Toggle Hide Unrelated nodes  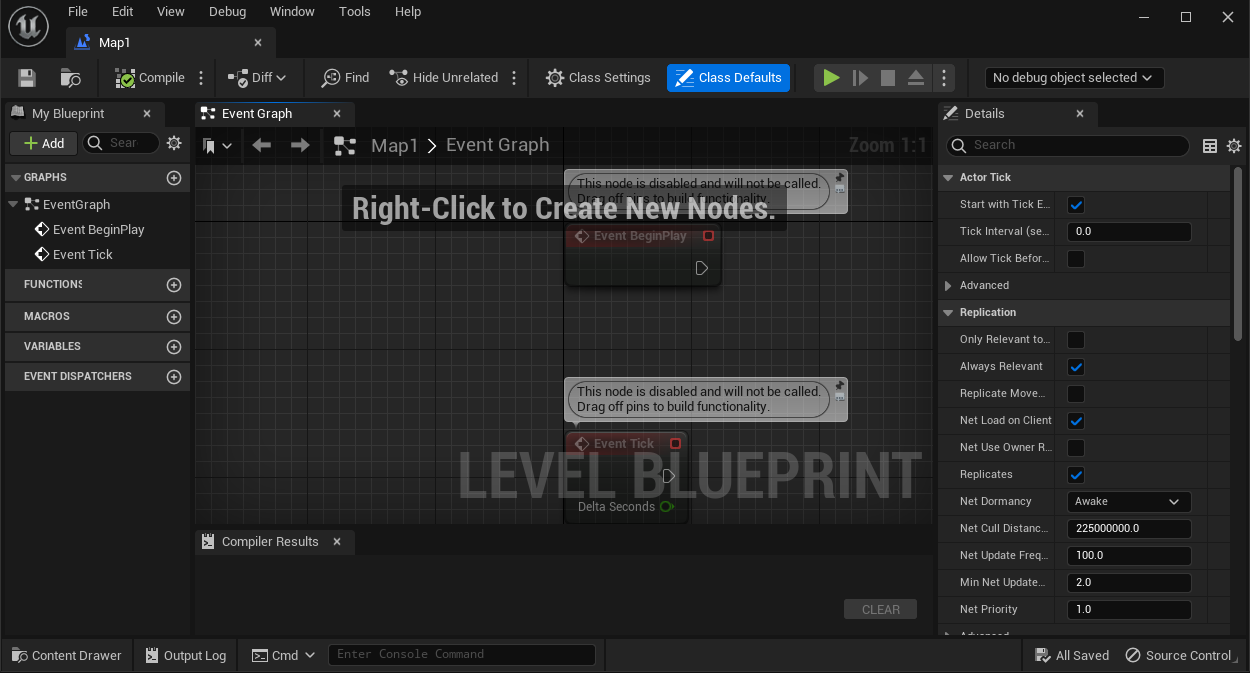[443, 78]
